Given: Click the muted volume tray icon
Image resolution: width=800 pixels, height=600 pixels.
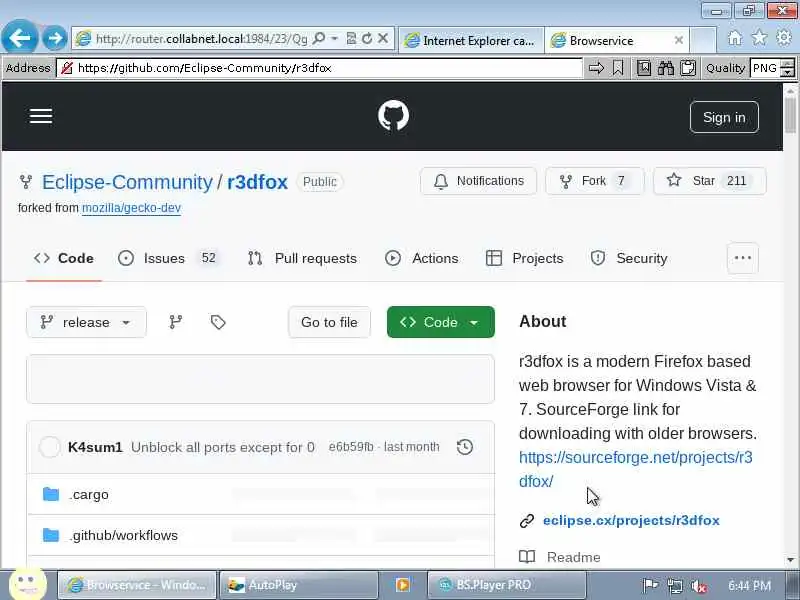Looking at the screenshot, I should coord(698,586).
